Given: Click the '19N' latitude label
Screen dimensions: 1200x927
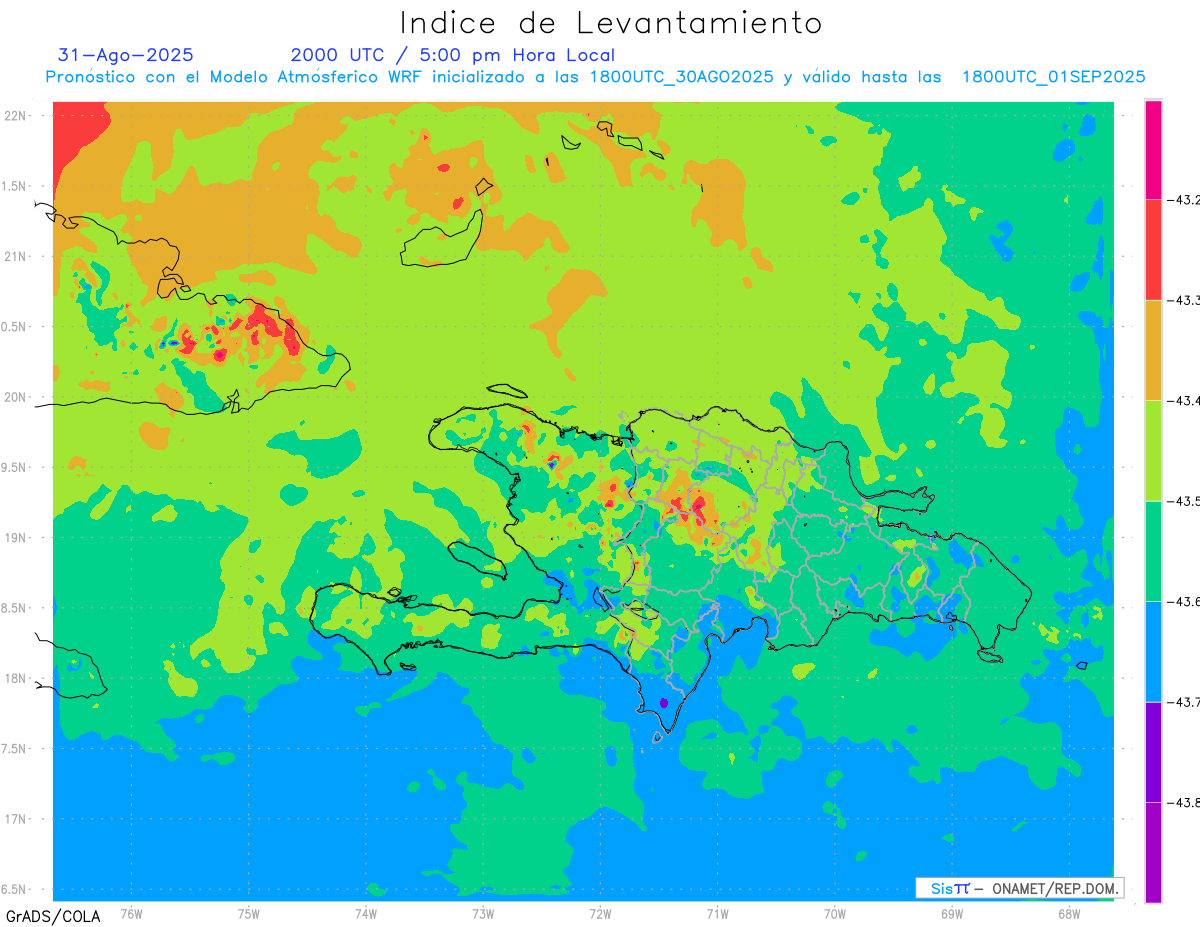Looking at the screenshot, I should [x=17, y=538].
